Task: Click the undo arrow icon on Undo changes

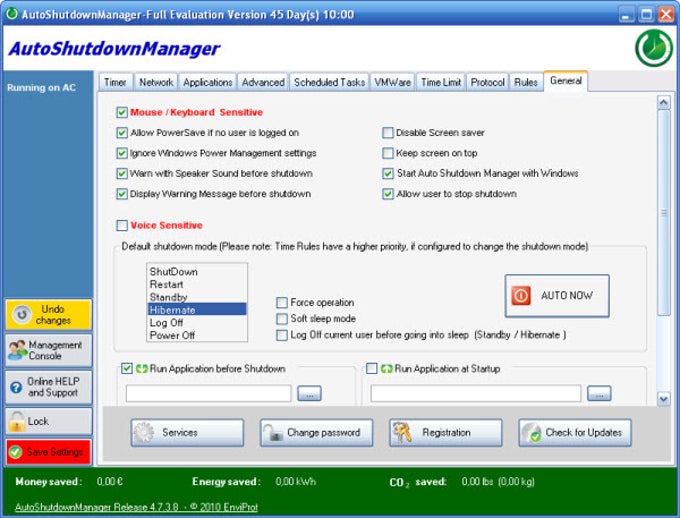Action: pyautogui.click(x=22, y=314)
